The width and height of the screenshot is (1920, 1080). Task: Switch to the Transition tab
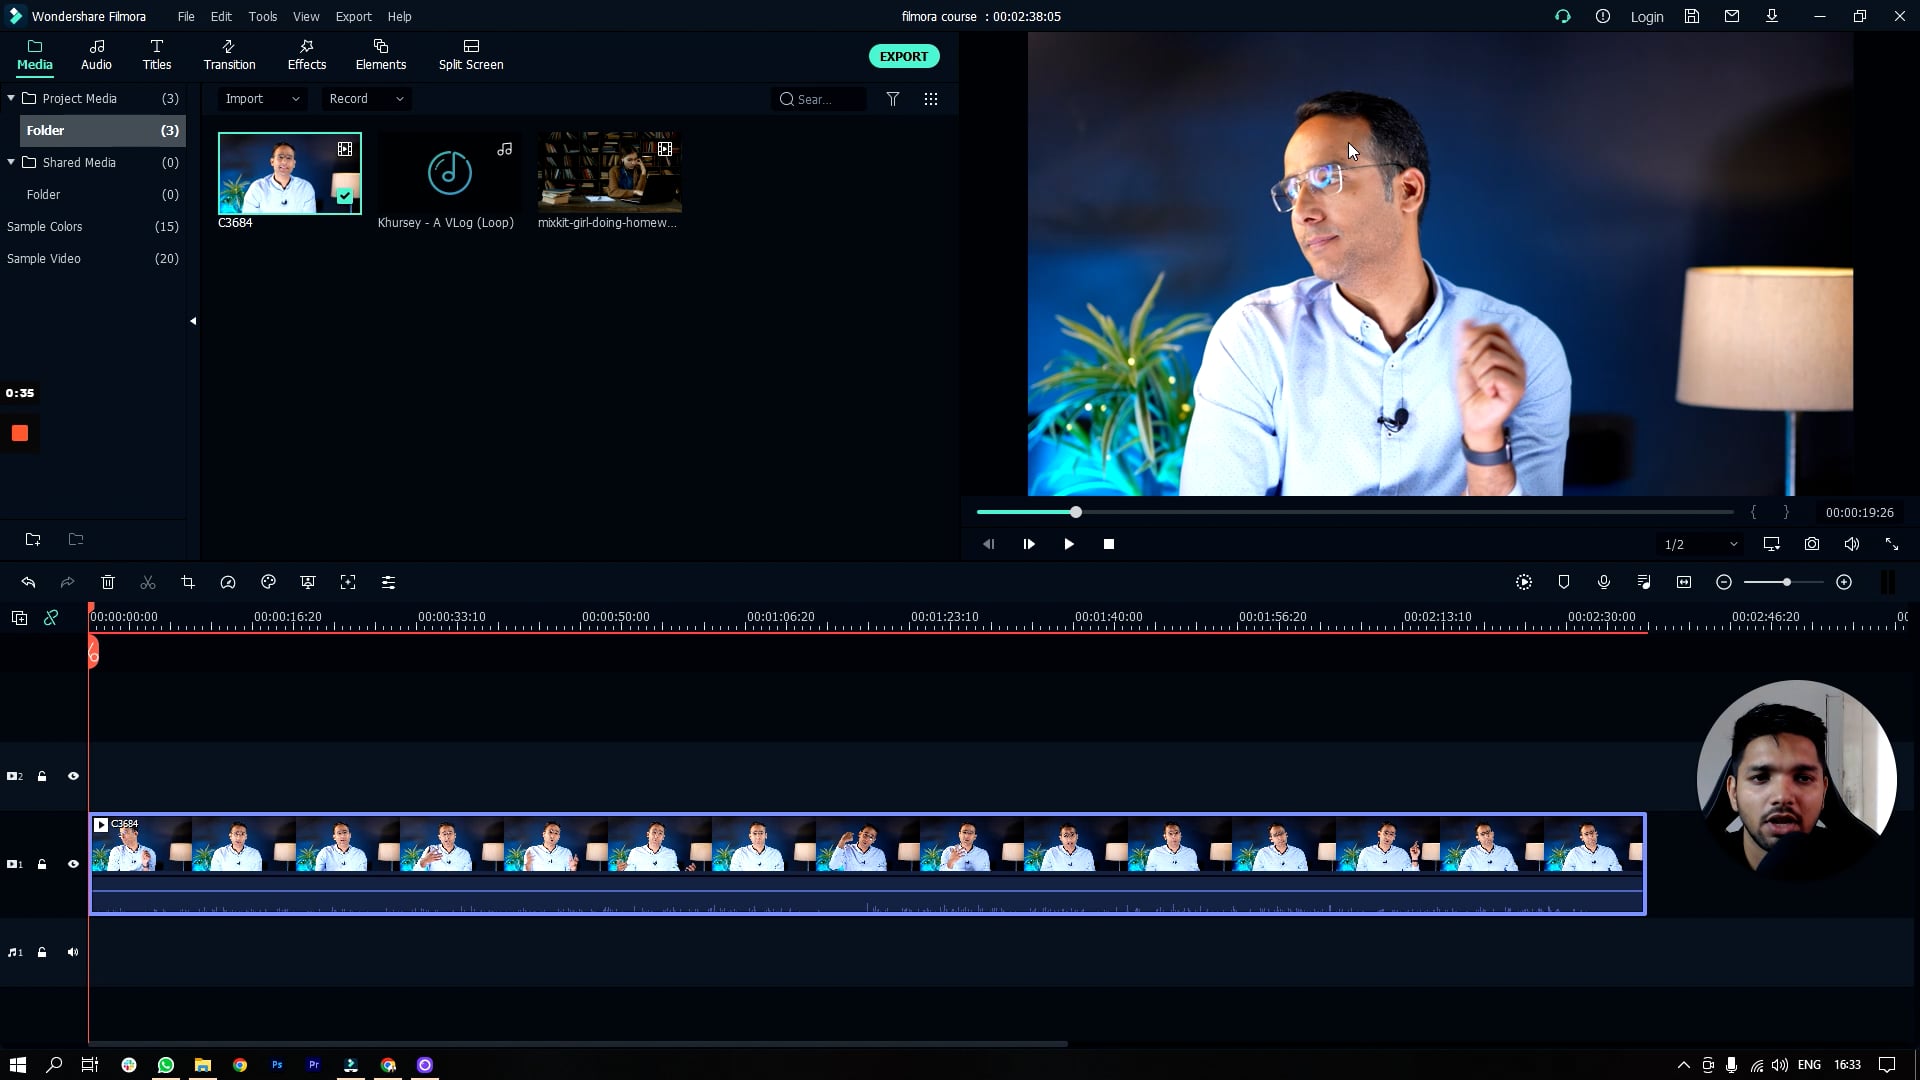(x=228, y=55)
